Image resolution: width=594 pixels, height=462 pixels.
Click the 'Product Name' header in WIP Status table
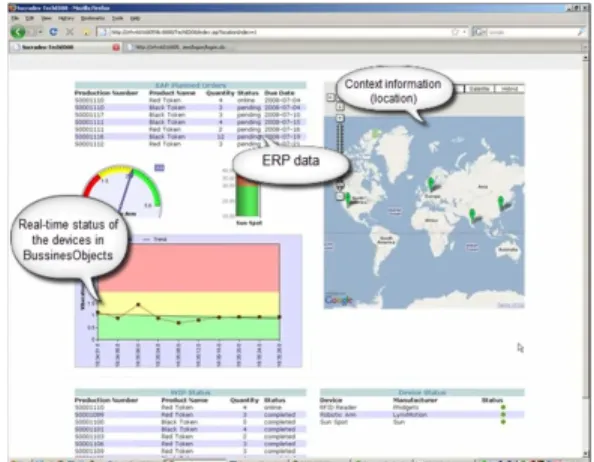(x=184, y=400)
